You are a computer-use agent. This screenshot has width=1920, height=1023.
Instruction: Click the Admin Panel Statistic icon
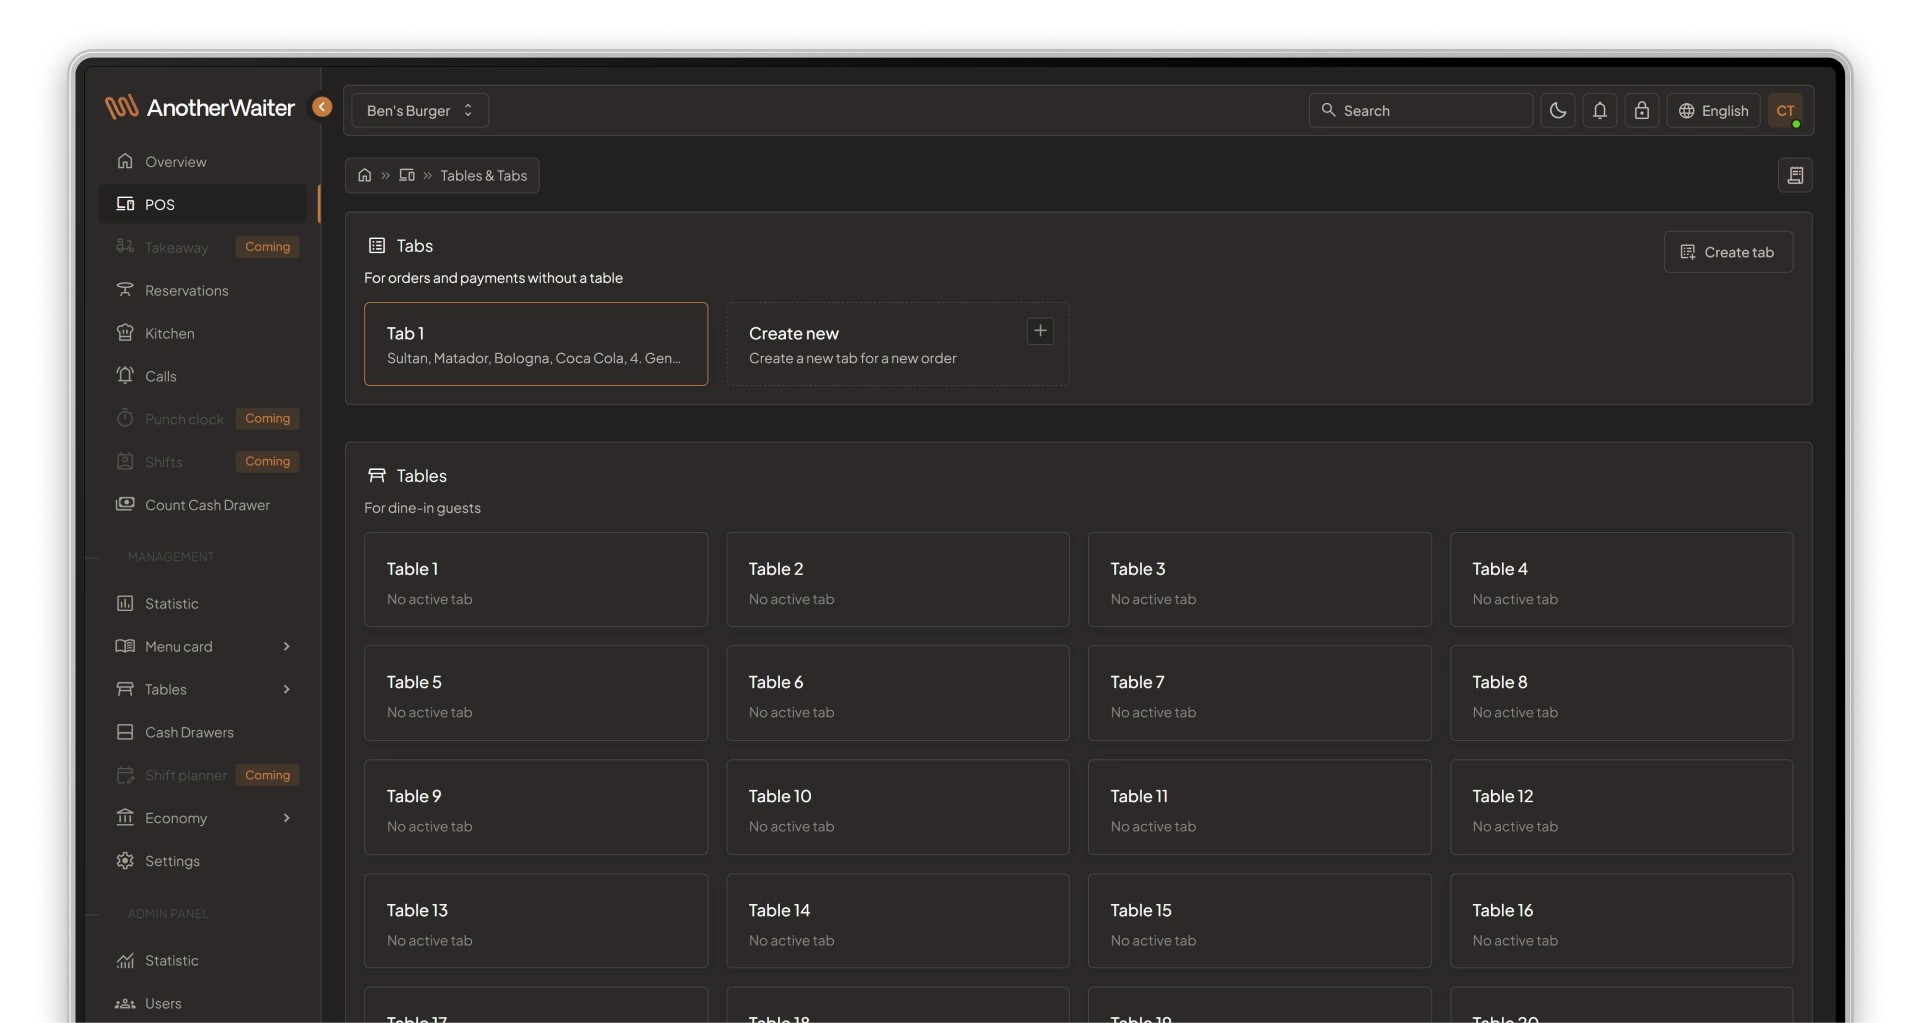click(x=125, y=960)
